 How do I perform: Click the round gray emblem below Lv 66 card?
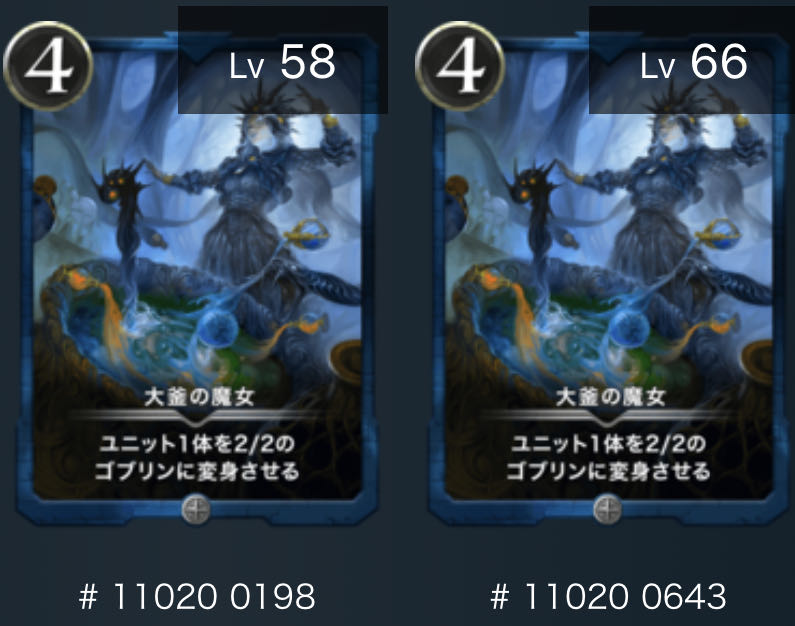[x=607, y=509]
